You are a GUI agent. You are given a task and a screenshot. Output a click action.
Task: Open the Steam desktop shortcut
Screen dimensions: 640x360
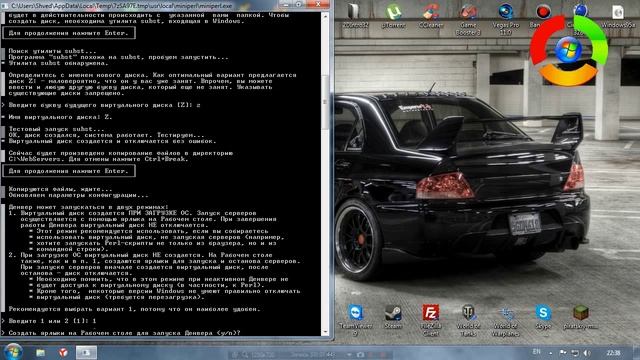click(393, 317)
